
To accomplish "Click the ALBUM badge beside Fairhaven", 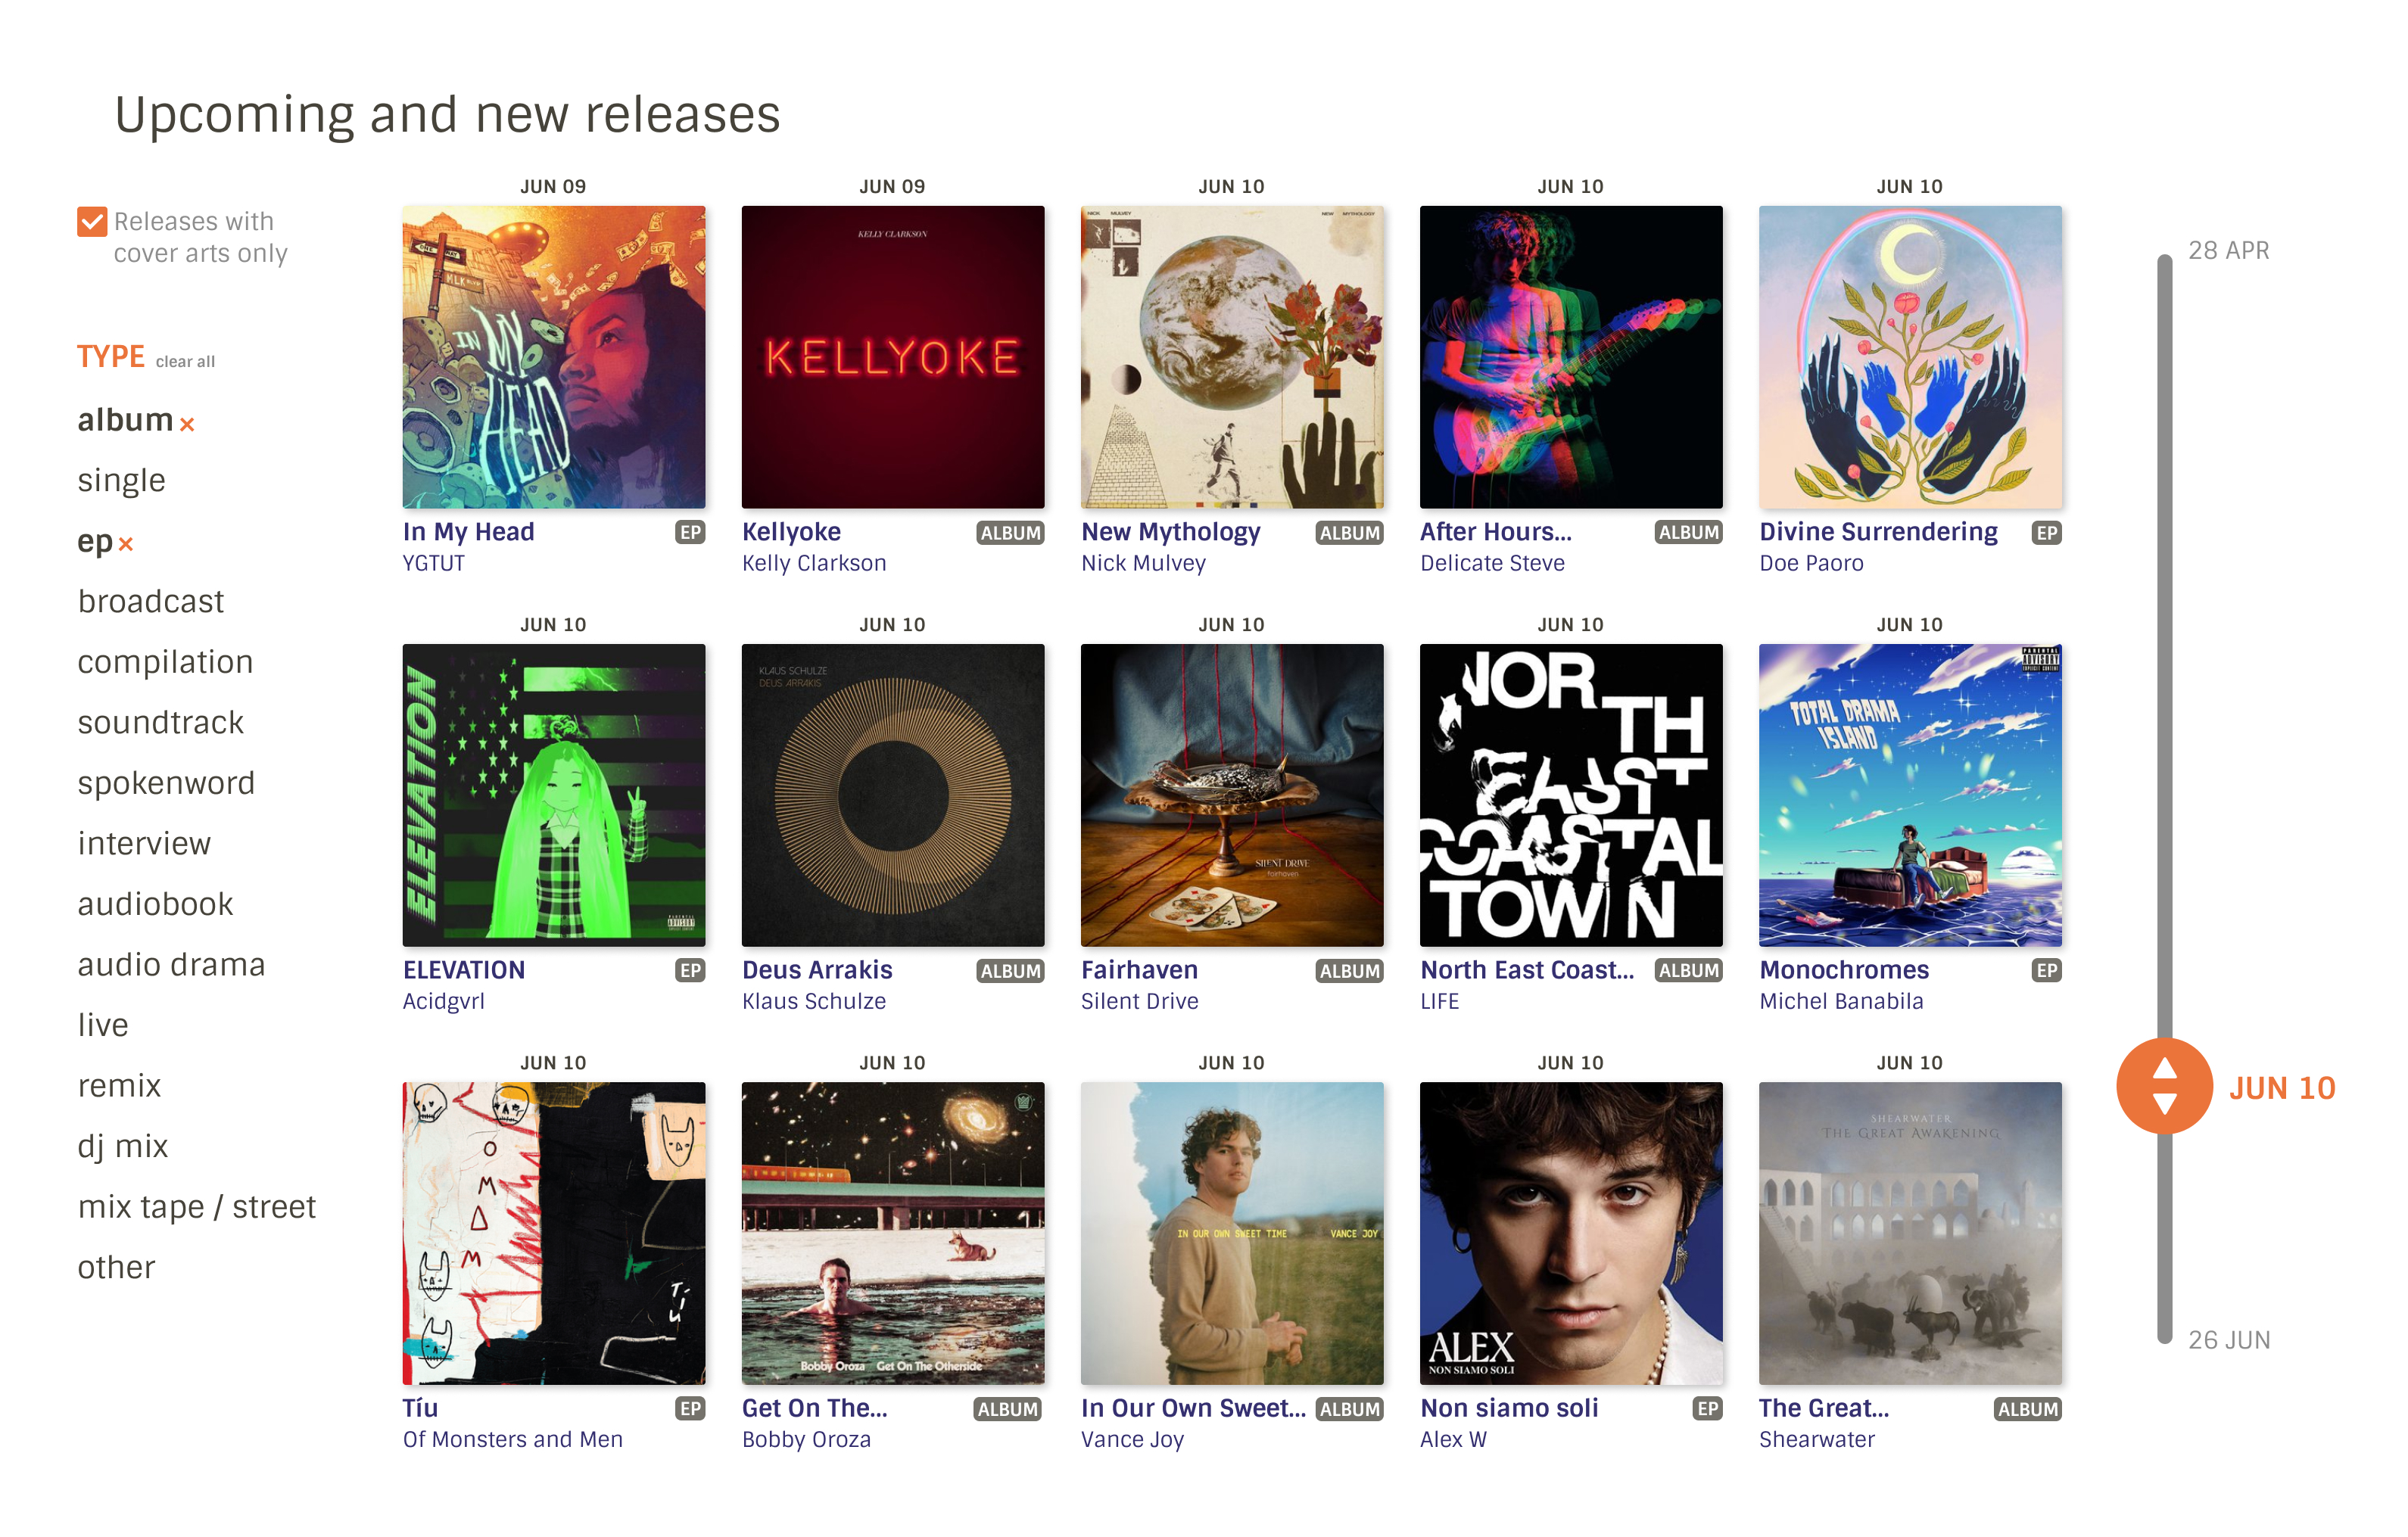I will click(x=1349, y=971).
